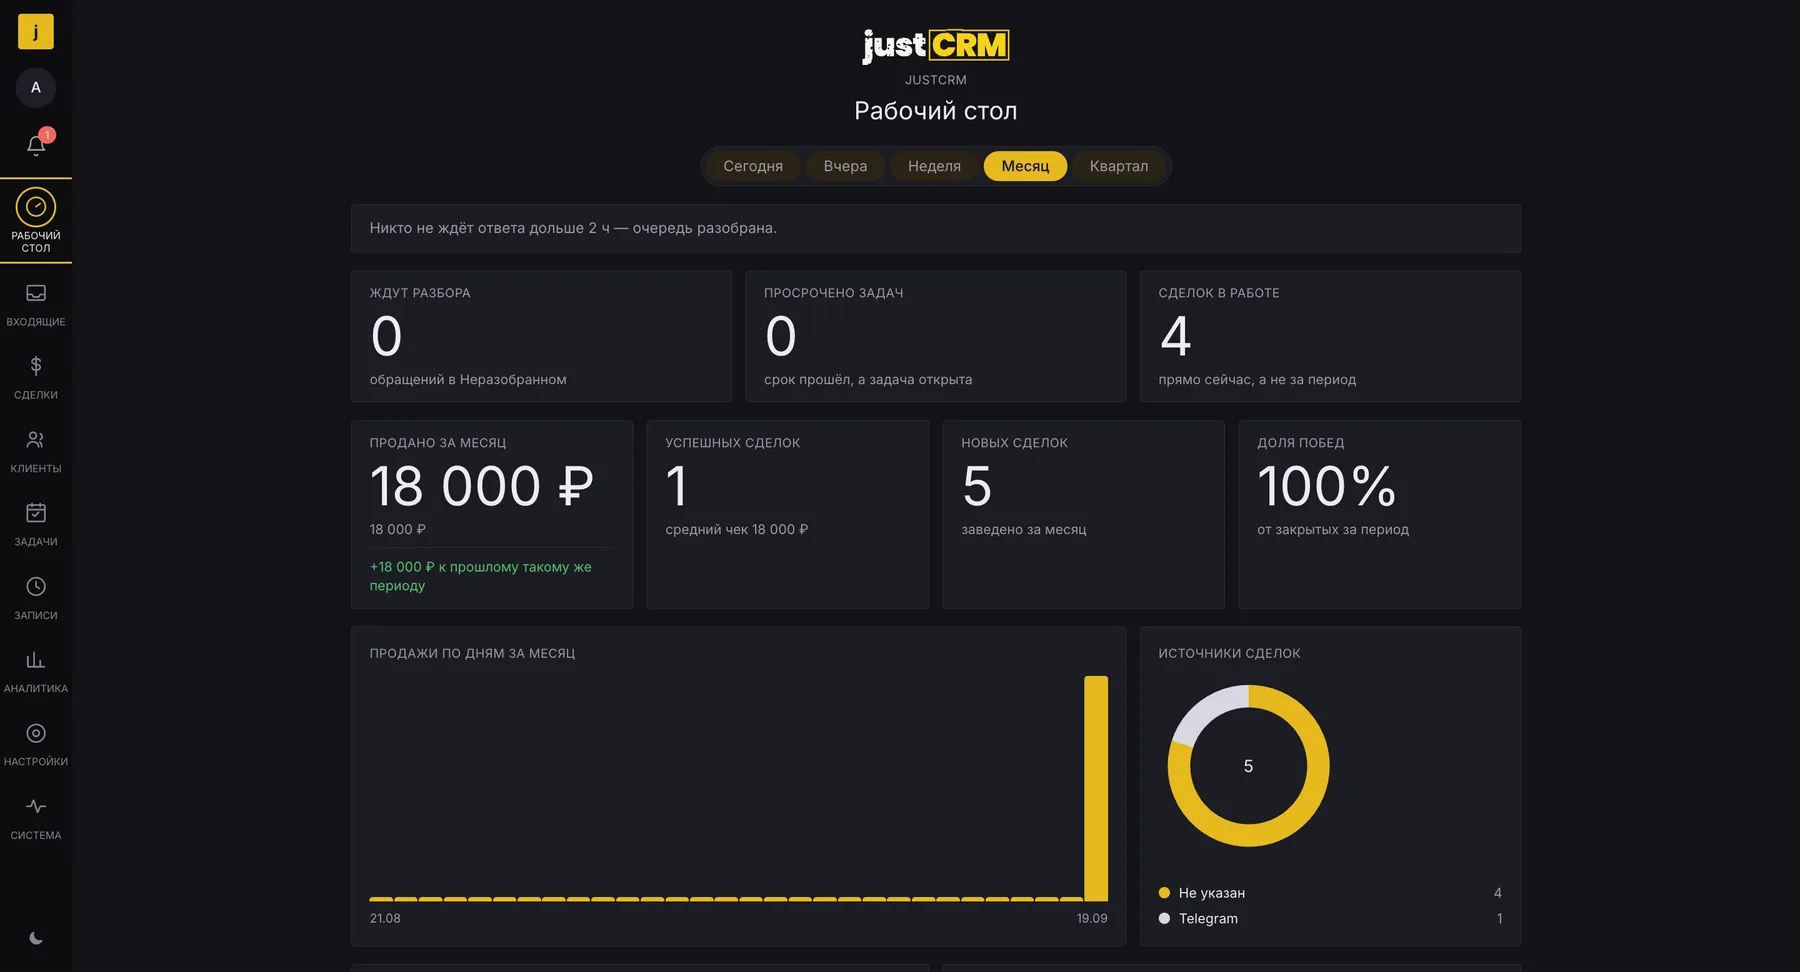Image resolution: width=1800 pixels, height=972 pixels.
Task: Open notifications bell icon
Action: pos(36,145)
